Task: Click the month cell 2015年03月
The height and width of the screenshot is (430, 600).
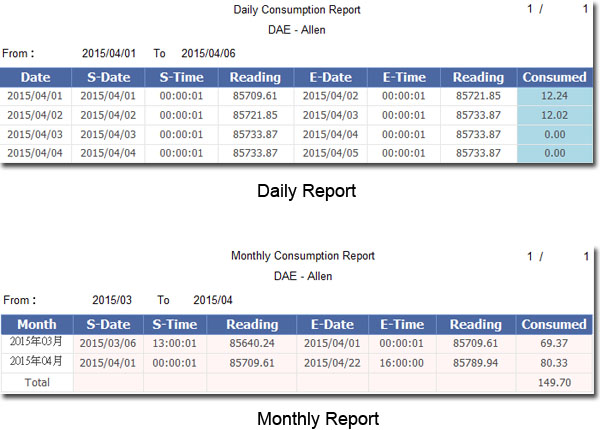Action: [36, 341]
